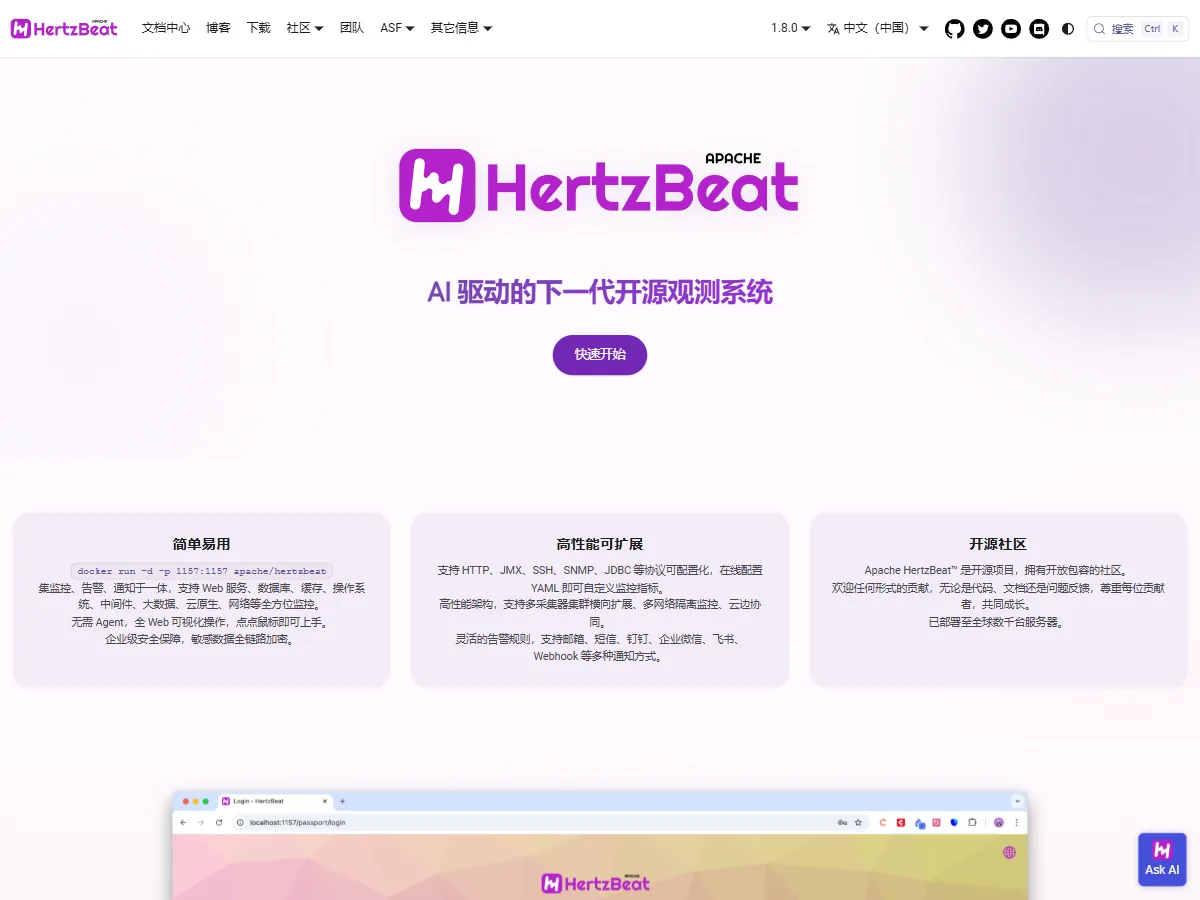Click the 高性能可扩展 card heading
The image size is (1200, 900).
(600, 544)
